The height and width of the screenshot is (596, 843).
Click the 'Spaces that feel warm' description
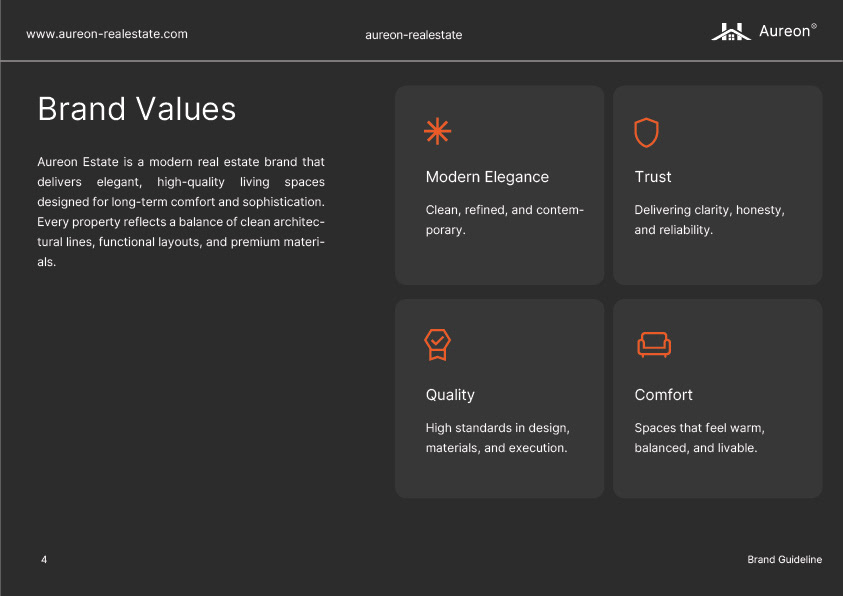tap(699, 438)
